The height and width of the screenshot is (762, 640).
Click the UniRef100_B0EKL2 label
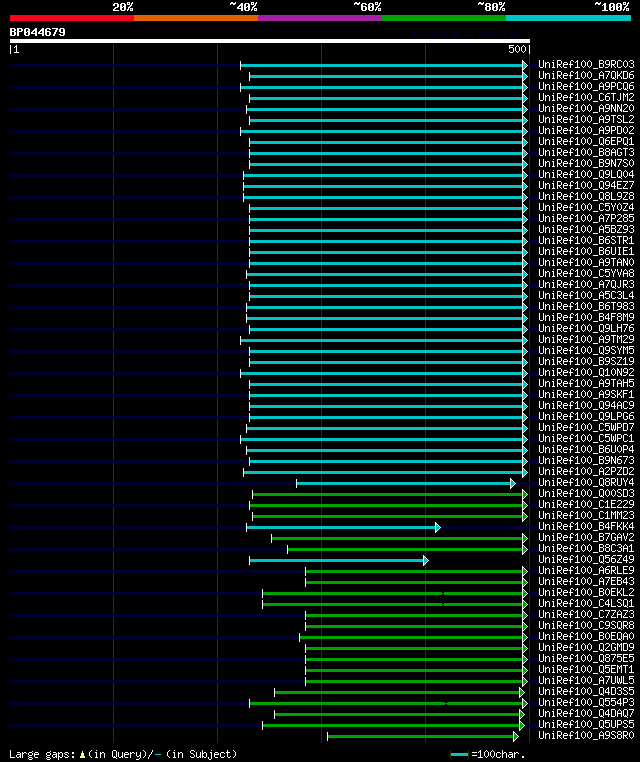(586, 592)
